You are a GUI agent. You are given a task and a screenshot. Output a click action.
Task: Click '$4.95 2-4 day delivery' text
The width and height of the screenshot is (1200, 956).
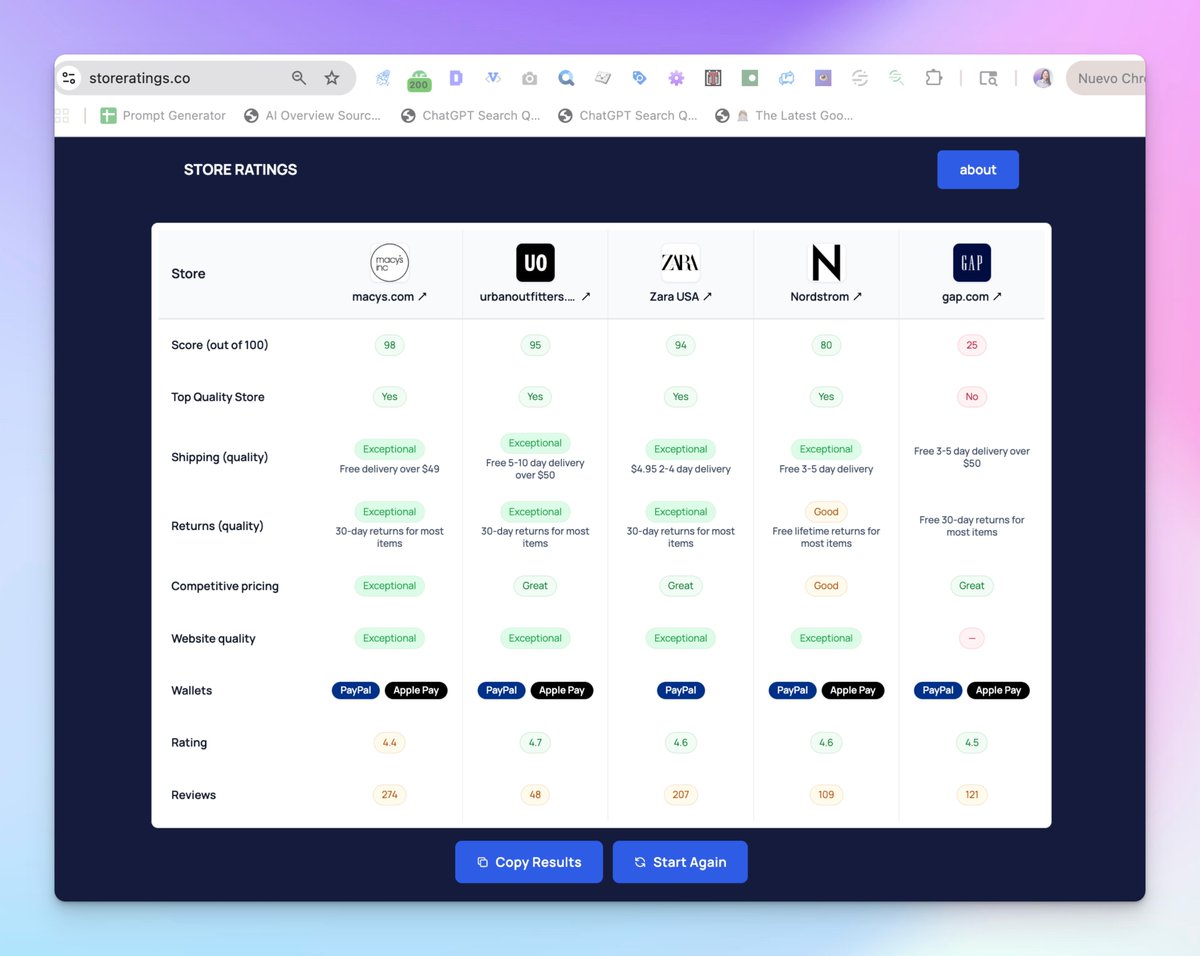pyautogui.click(x=681, y=469)
